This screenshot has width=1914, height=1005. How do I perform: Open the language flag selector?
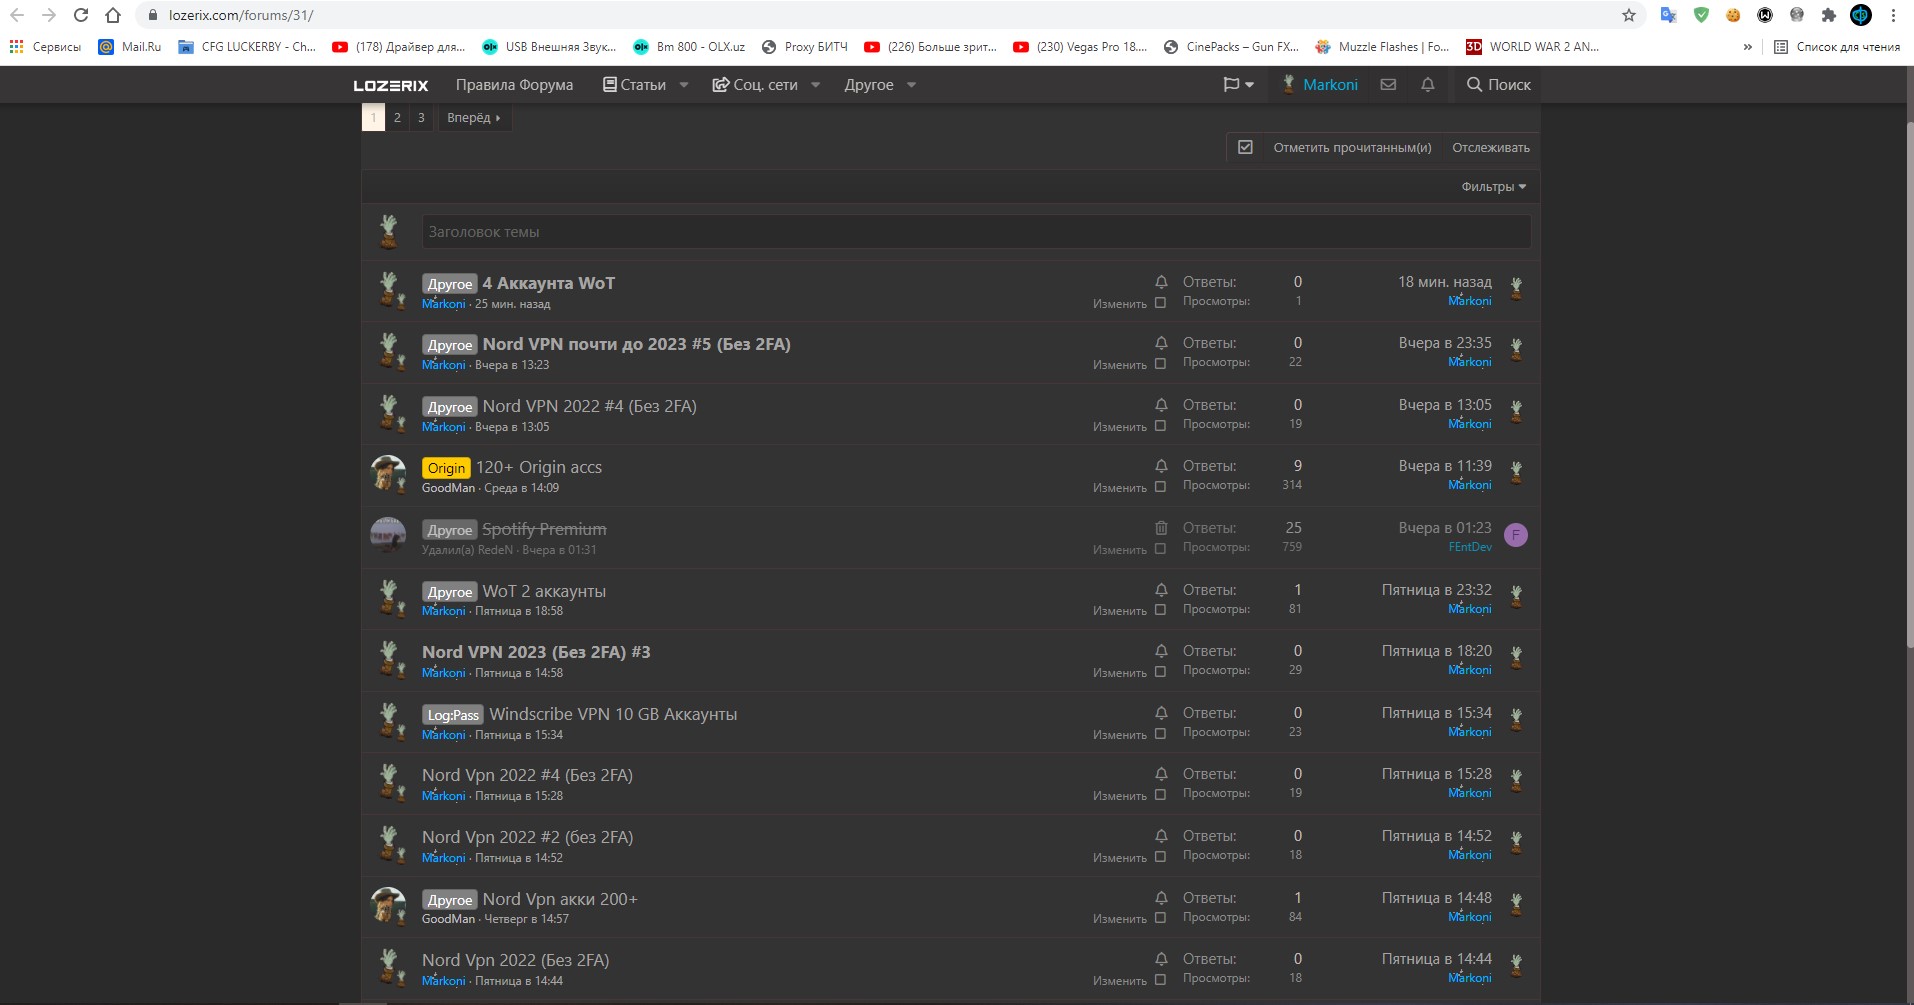pyautogui.click(x=1238, y=85)
